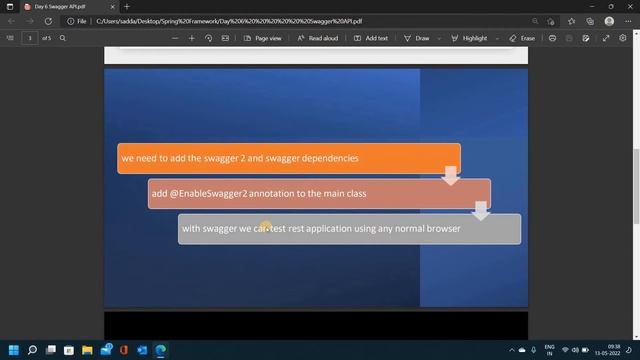Open the PDF table of contents sidebar
This screenshot has width=640, height=360.
pos(10,38)
